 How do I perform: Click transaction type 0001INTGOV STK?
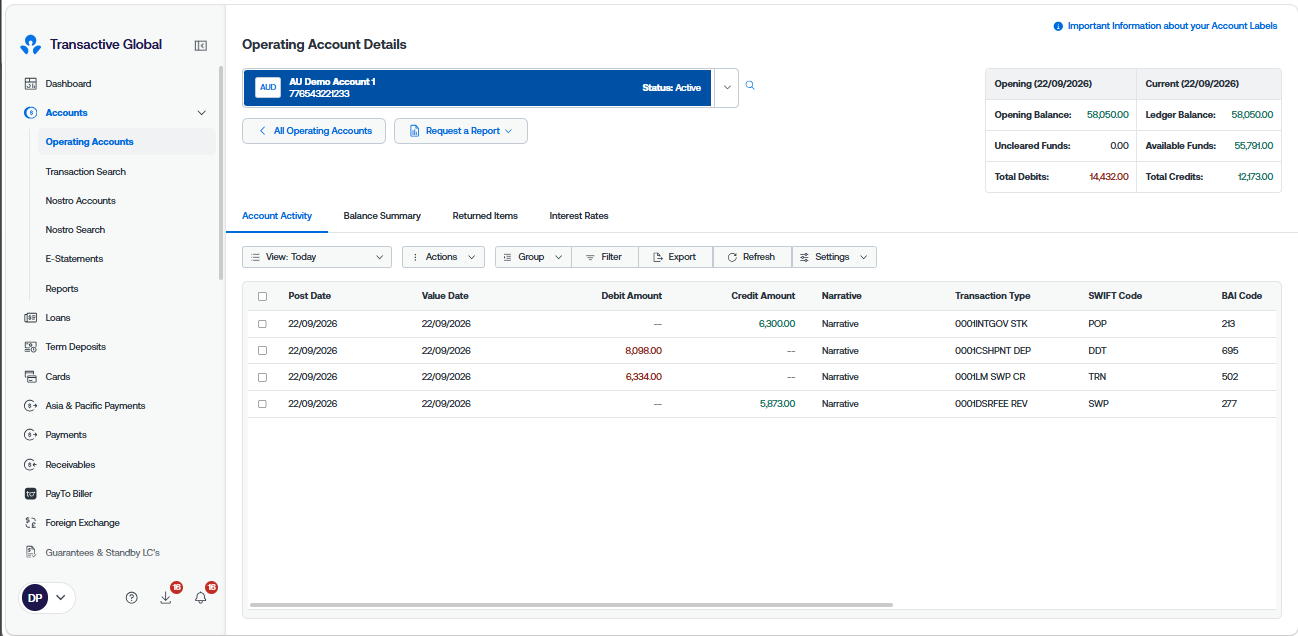[x=991, y=324]
